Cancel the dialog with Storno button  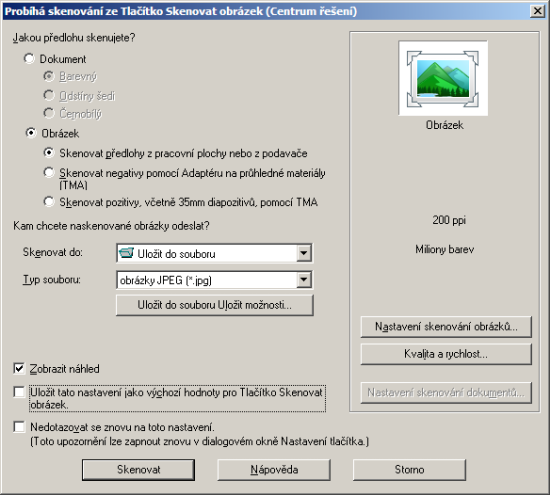(x=409, y=470)
